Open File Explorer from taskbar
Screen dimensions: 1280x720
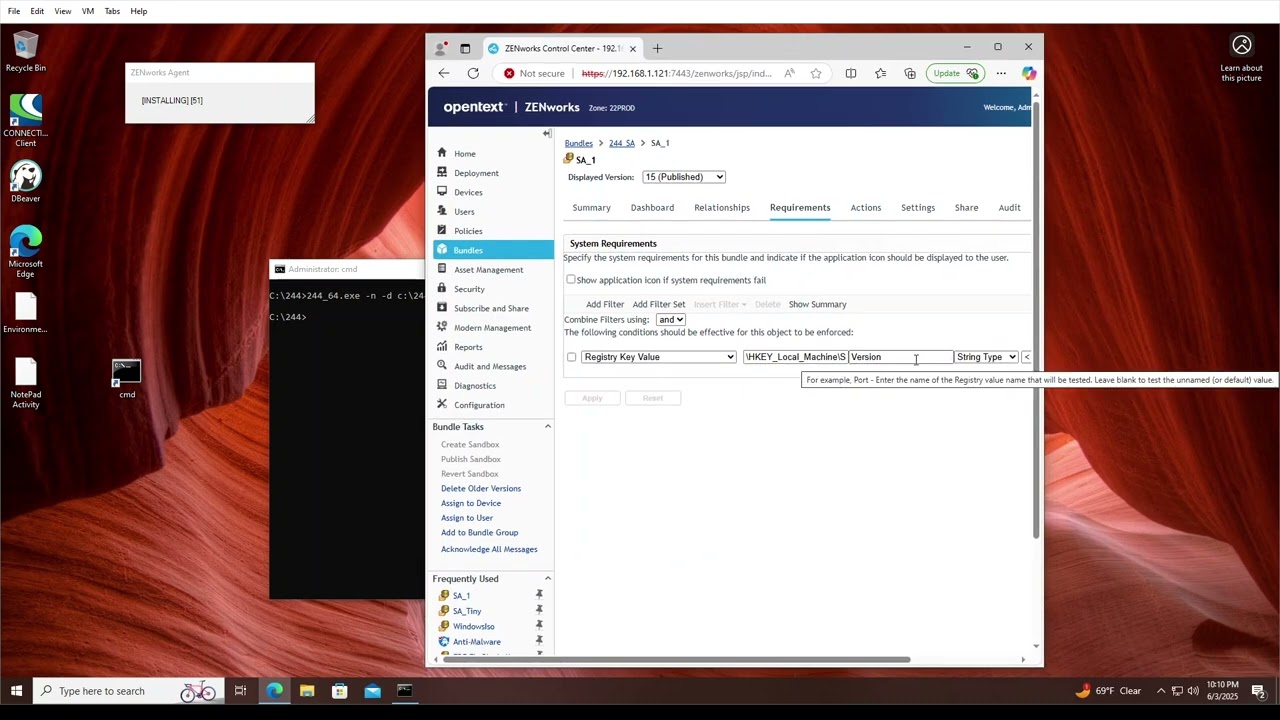coord(307,691)
